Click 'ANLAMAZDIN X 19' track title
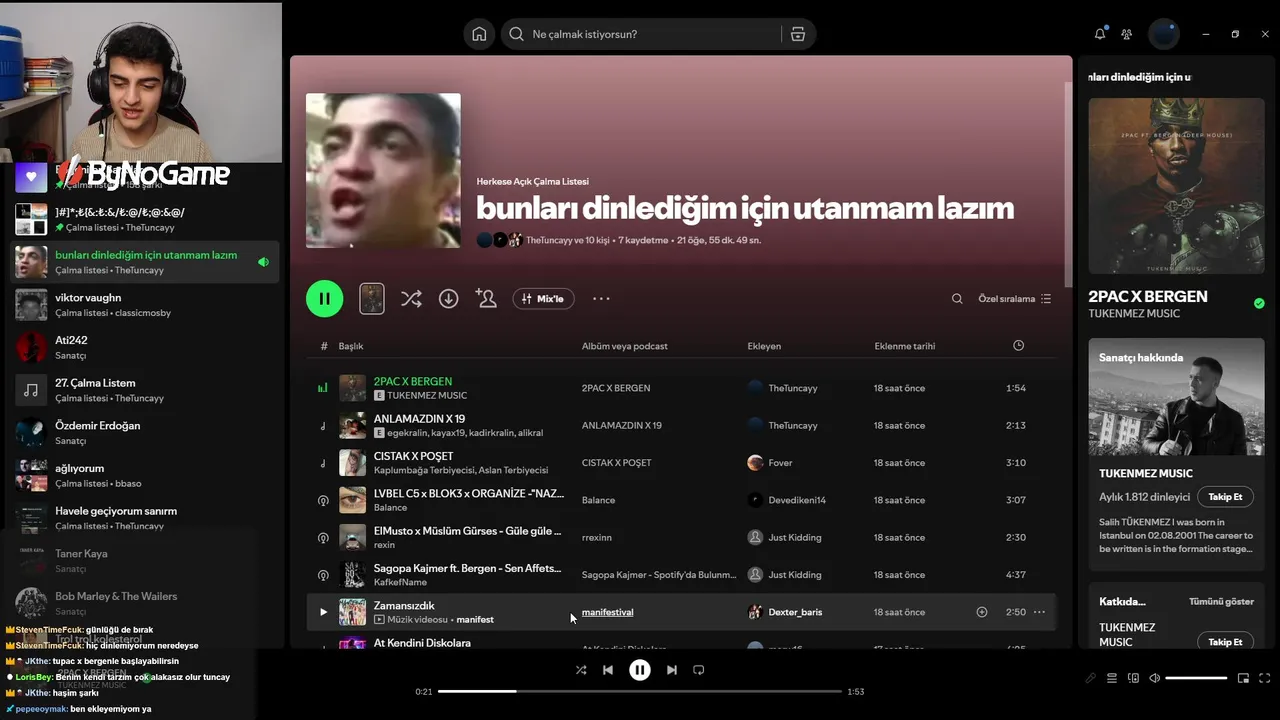 point(419,418)
